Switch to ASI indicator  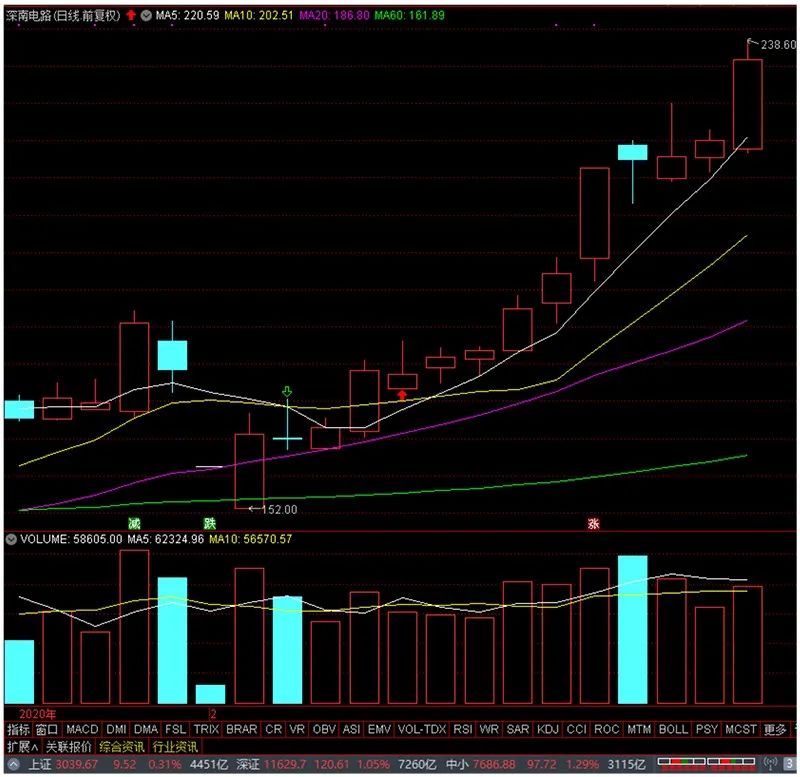click(x=352, y=730)
